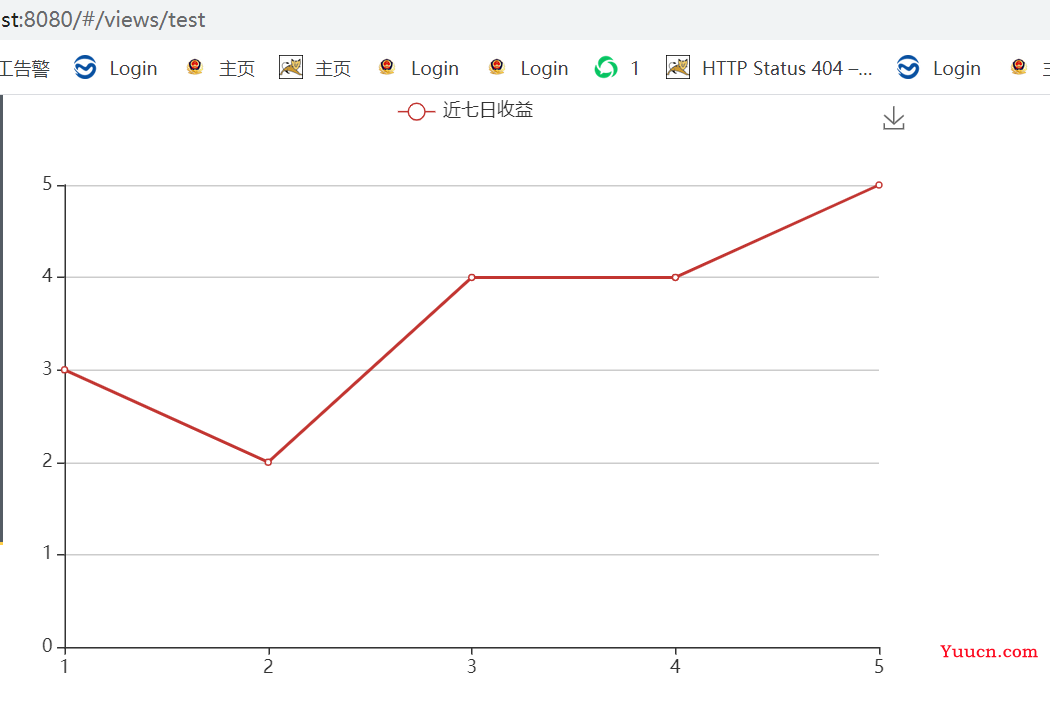1050x706 pixels.
Task: Open the 主页 bookmark with Tomcat cat icon
Action: 315,68
